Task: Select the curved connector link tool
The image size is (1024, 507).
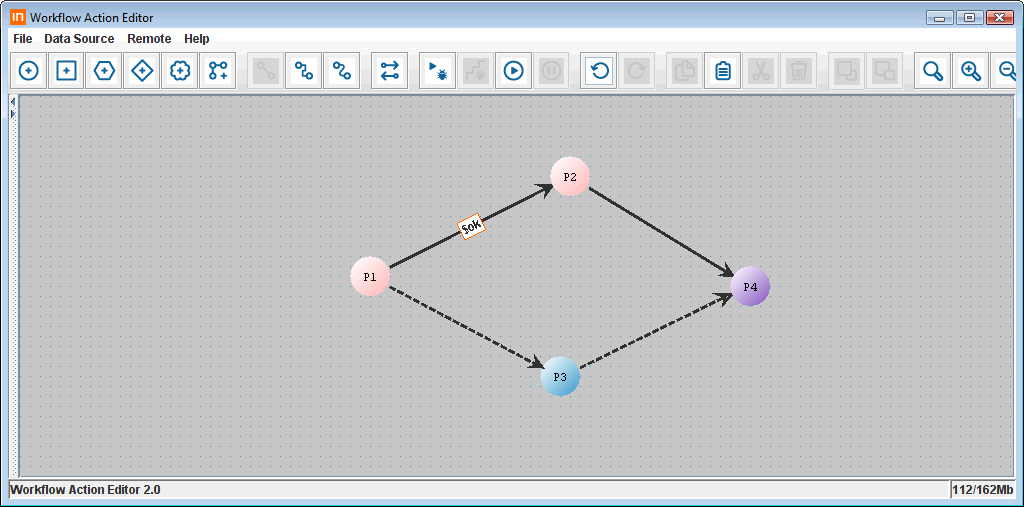Action: [x=342, y=71]
